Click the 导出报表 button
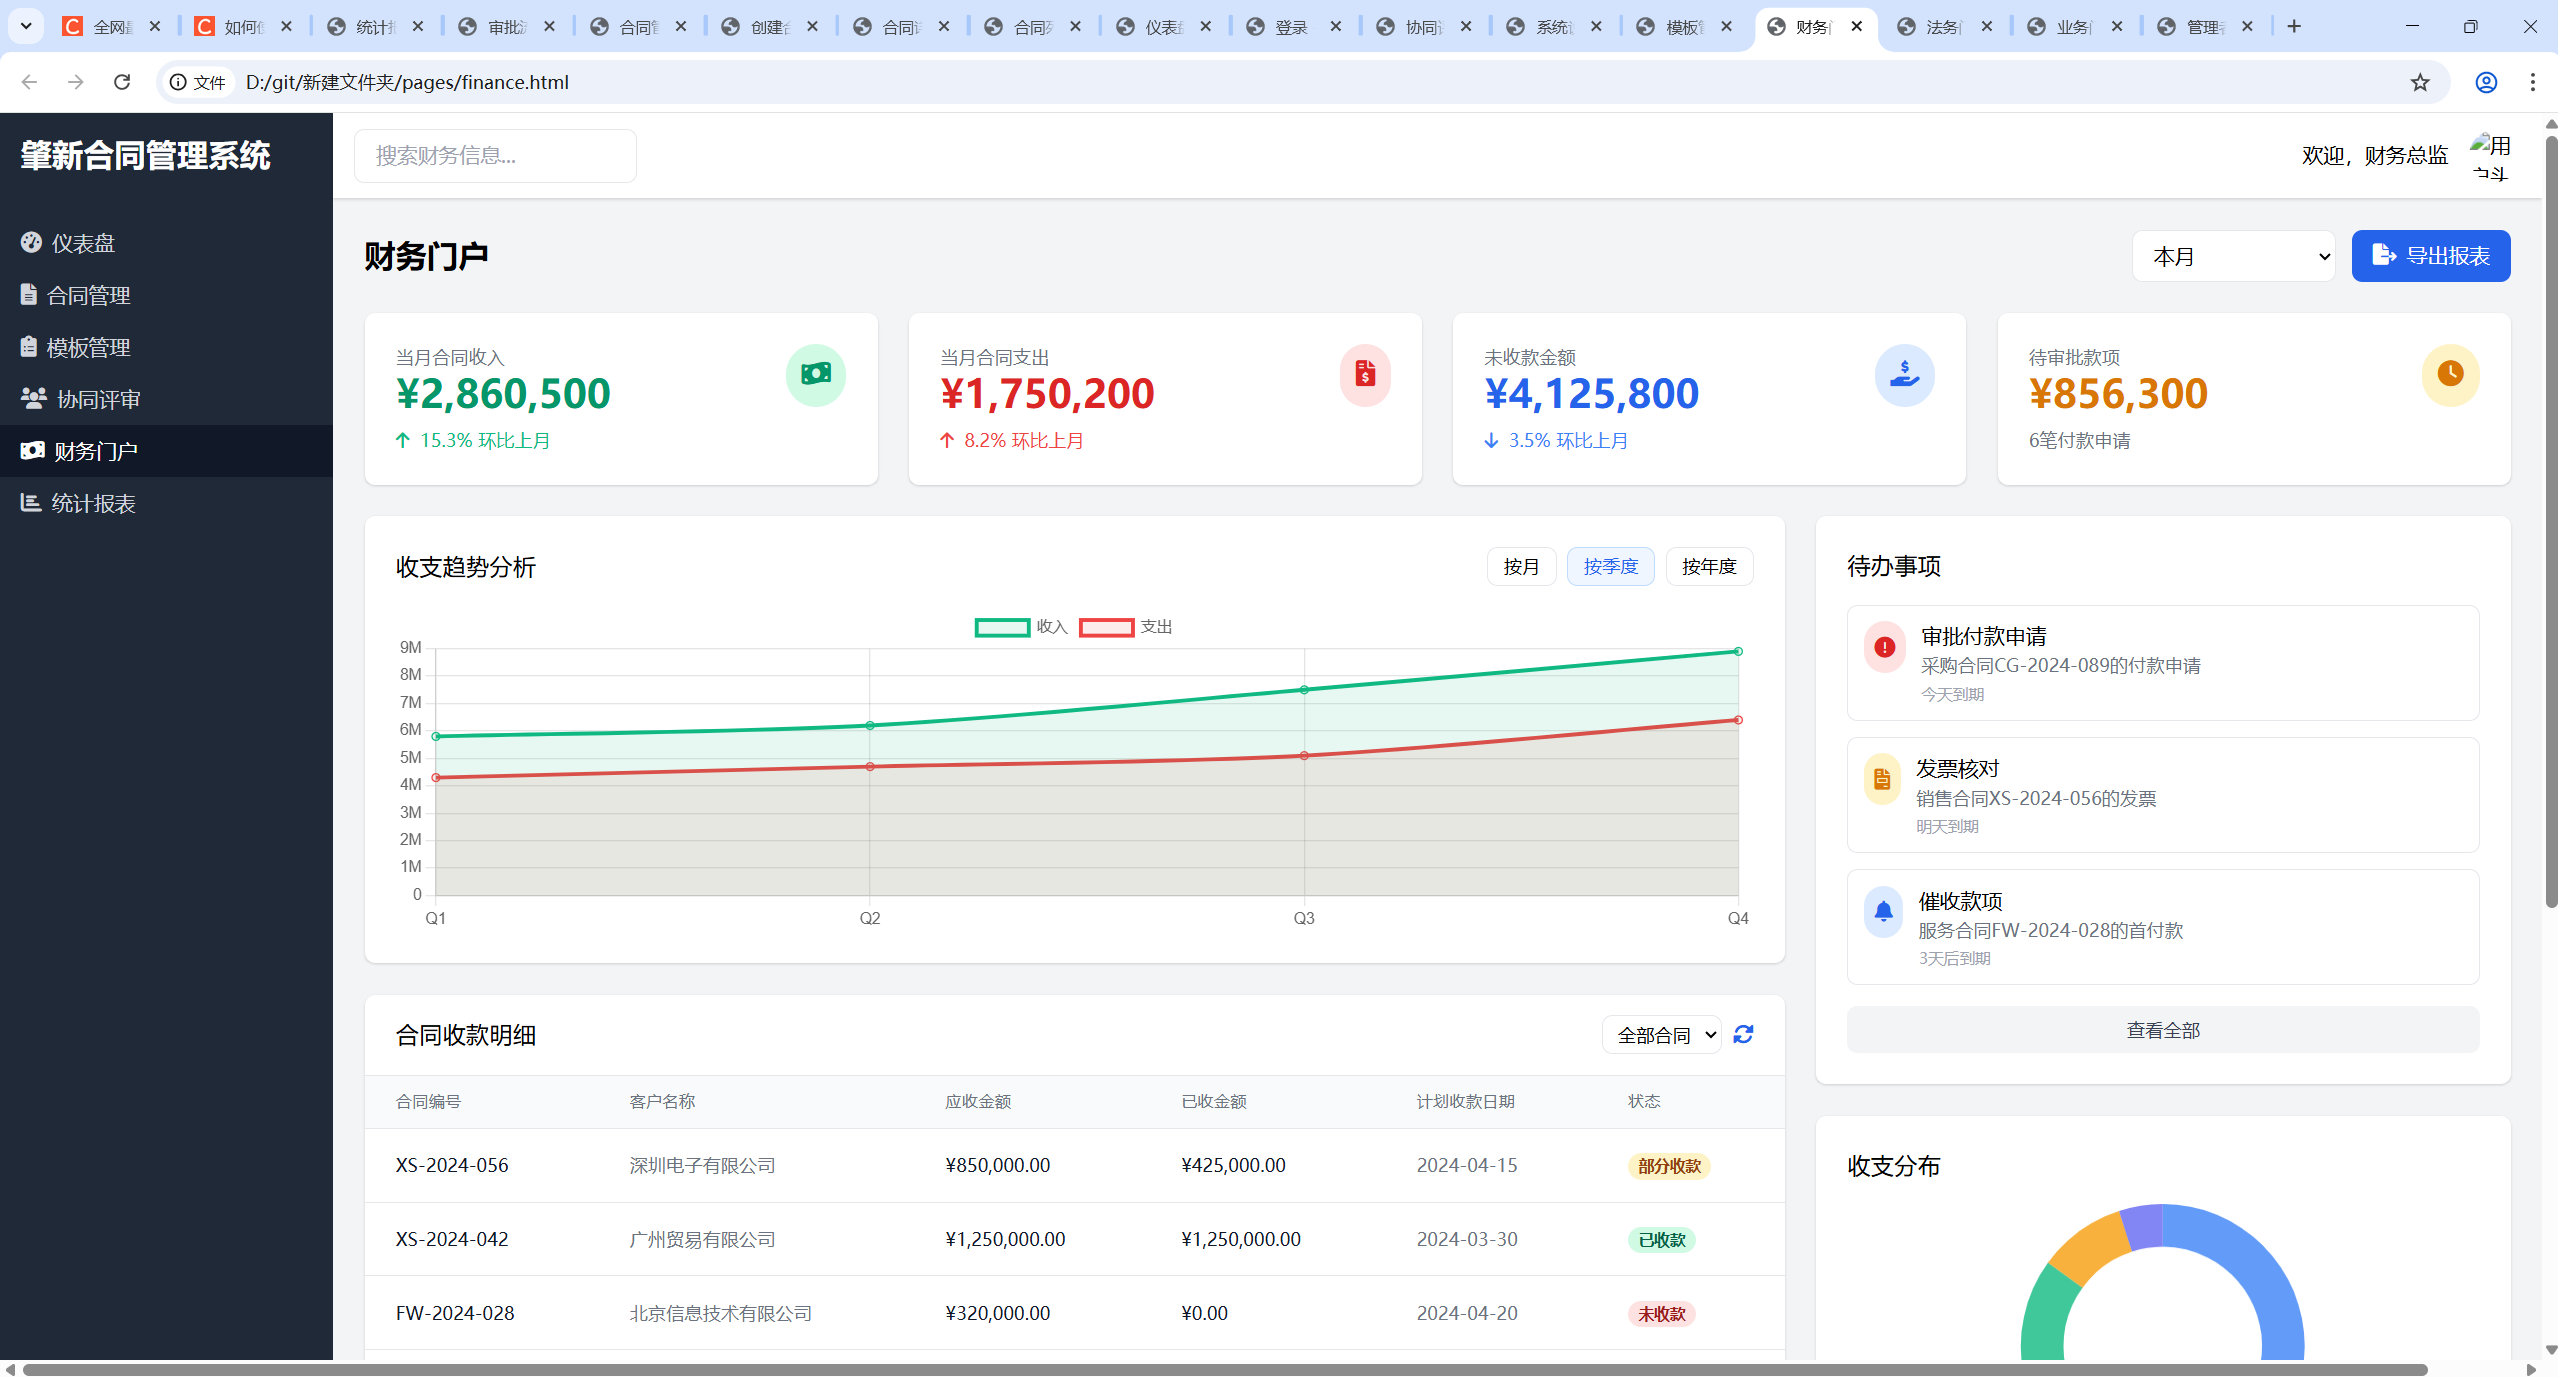This screenshot has width=2558, height=1377. (2430, 256)
